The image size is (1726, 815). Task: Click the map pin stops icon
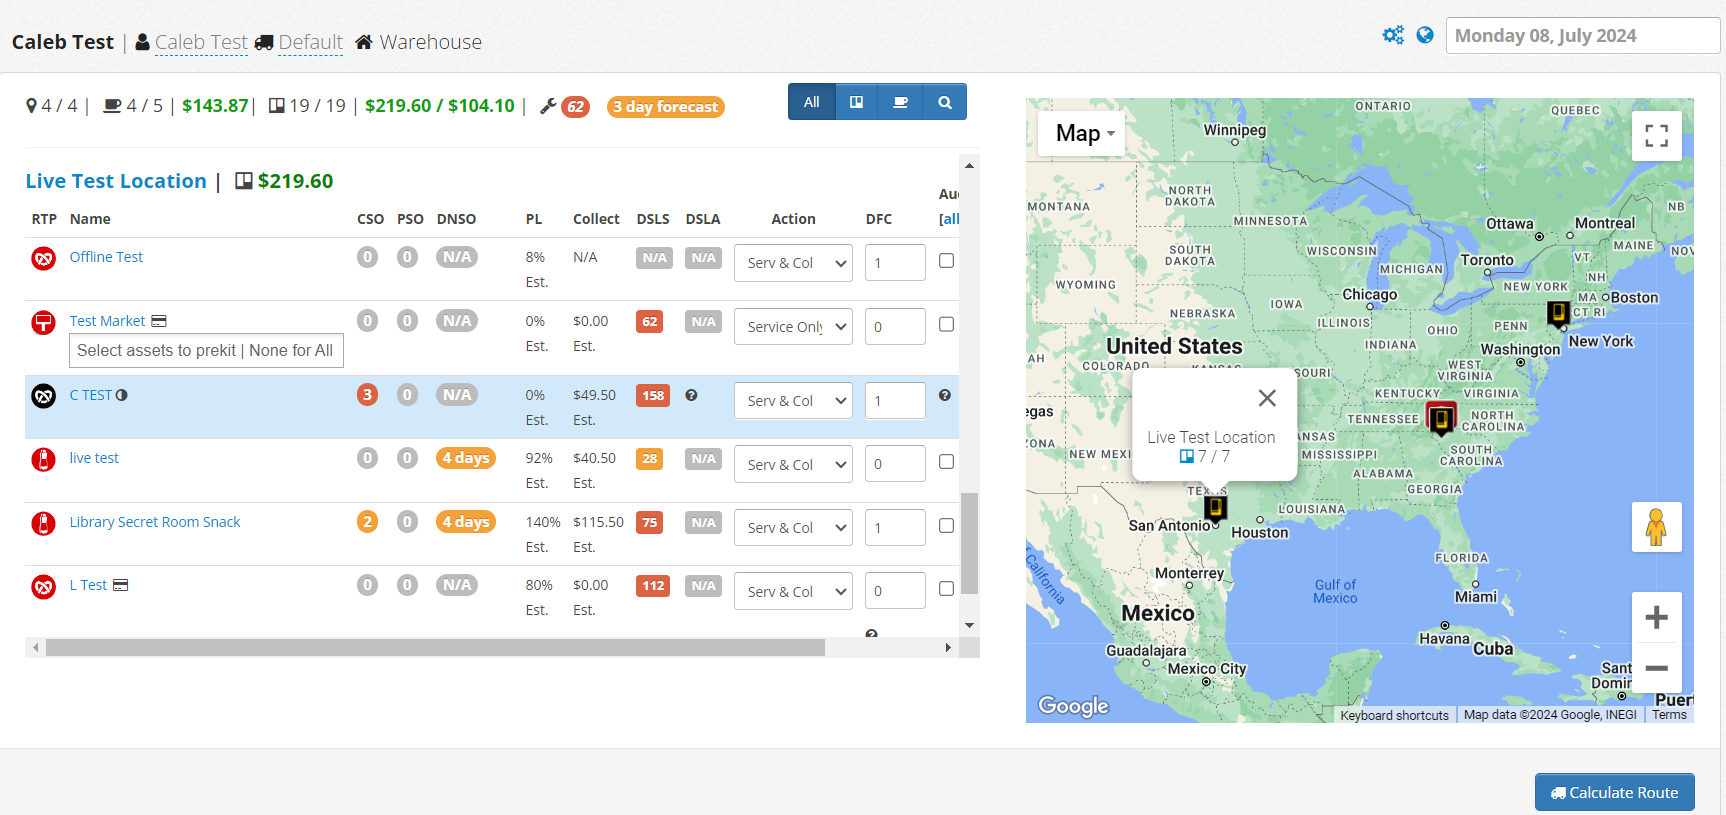click(32, 106)
